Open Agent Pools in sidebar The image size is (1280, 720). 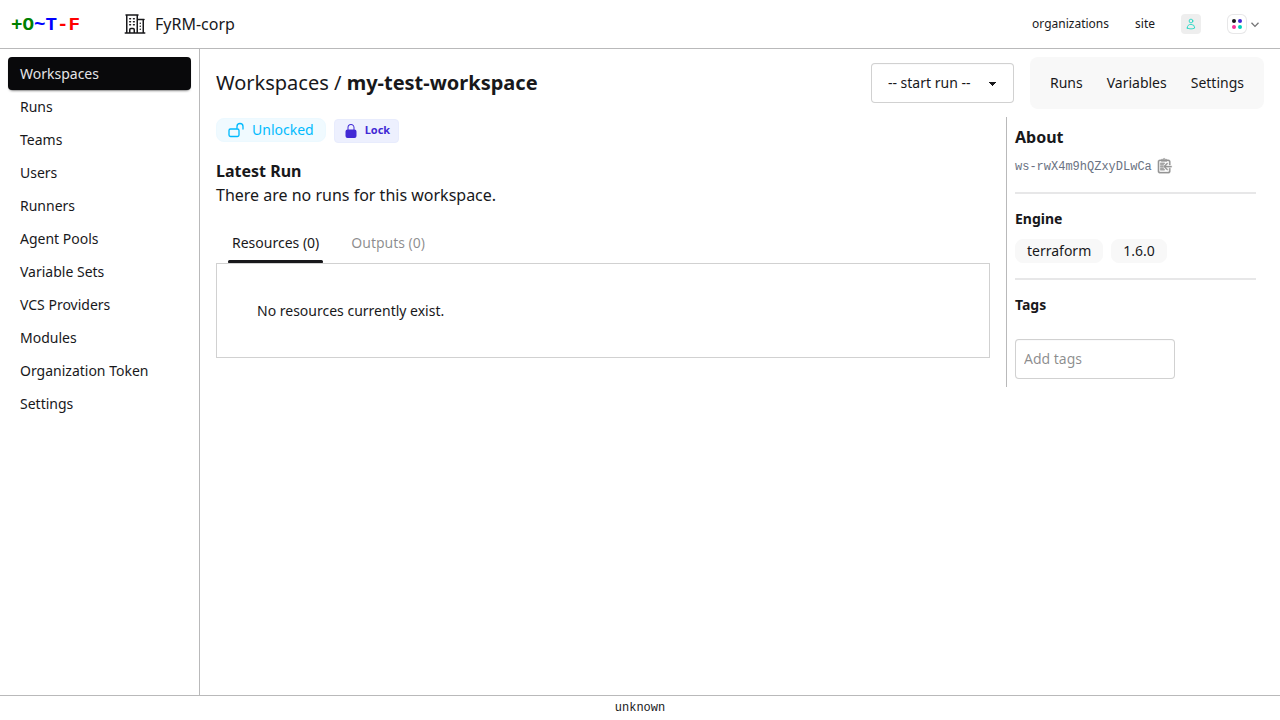coord(59,239)
